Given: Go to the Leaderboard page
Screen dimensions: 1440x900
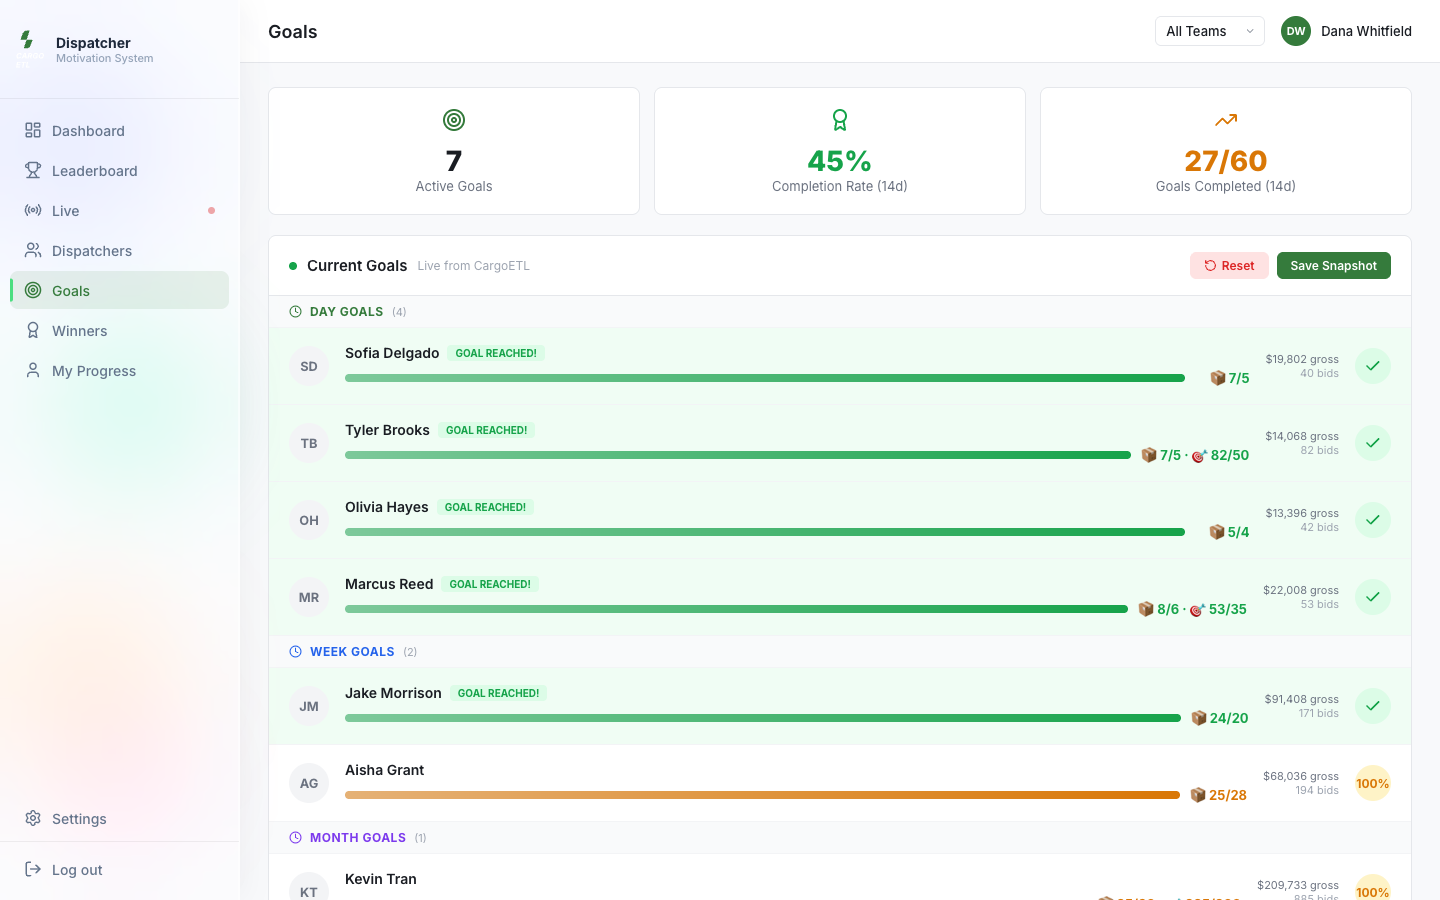Looking at the screenshot, I should (x=120, y=171).
